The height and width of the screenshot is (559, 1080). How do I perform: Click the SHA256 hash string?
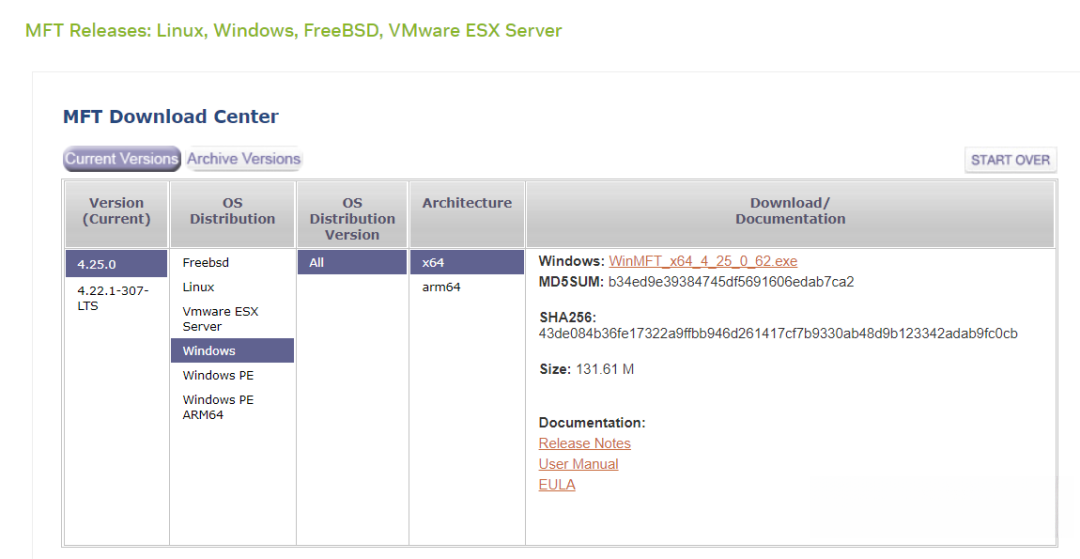point(778,334)
